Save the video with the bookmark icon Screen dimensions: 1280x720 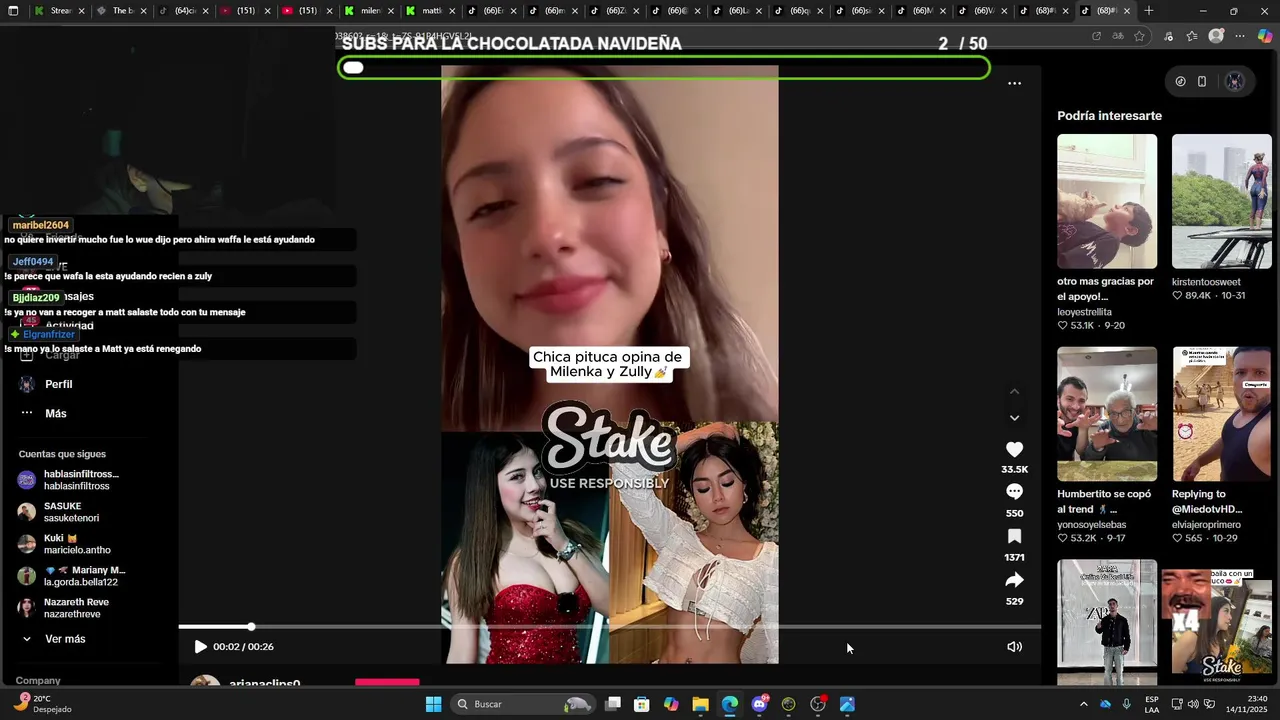[1014, 536]
